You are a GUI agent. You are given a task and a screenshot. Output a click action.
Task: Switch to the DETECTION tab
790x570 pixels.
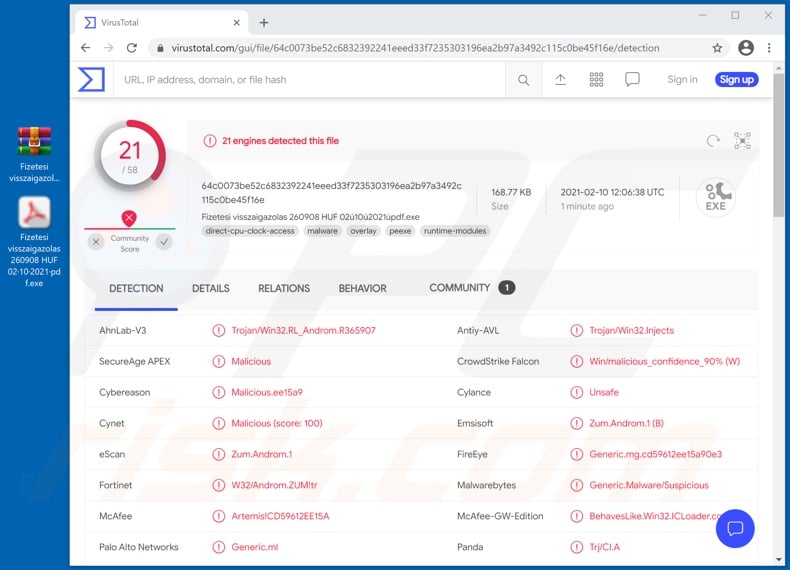point(136,288)
